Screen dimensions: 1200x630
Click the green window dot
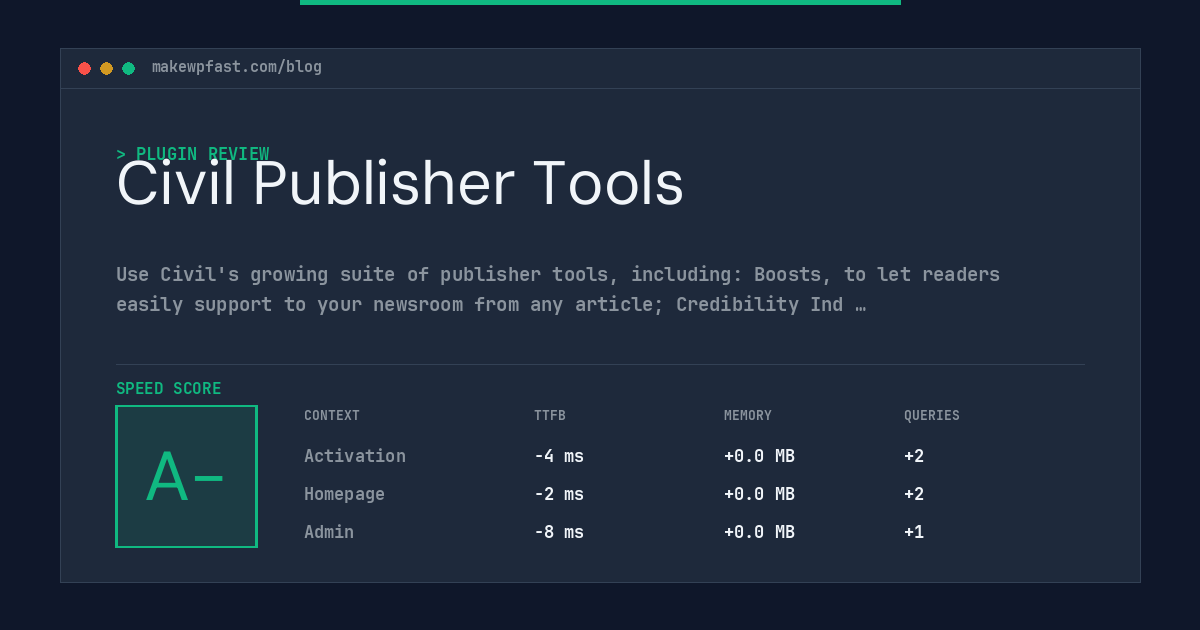click(128, 68)
